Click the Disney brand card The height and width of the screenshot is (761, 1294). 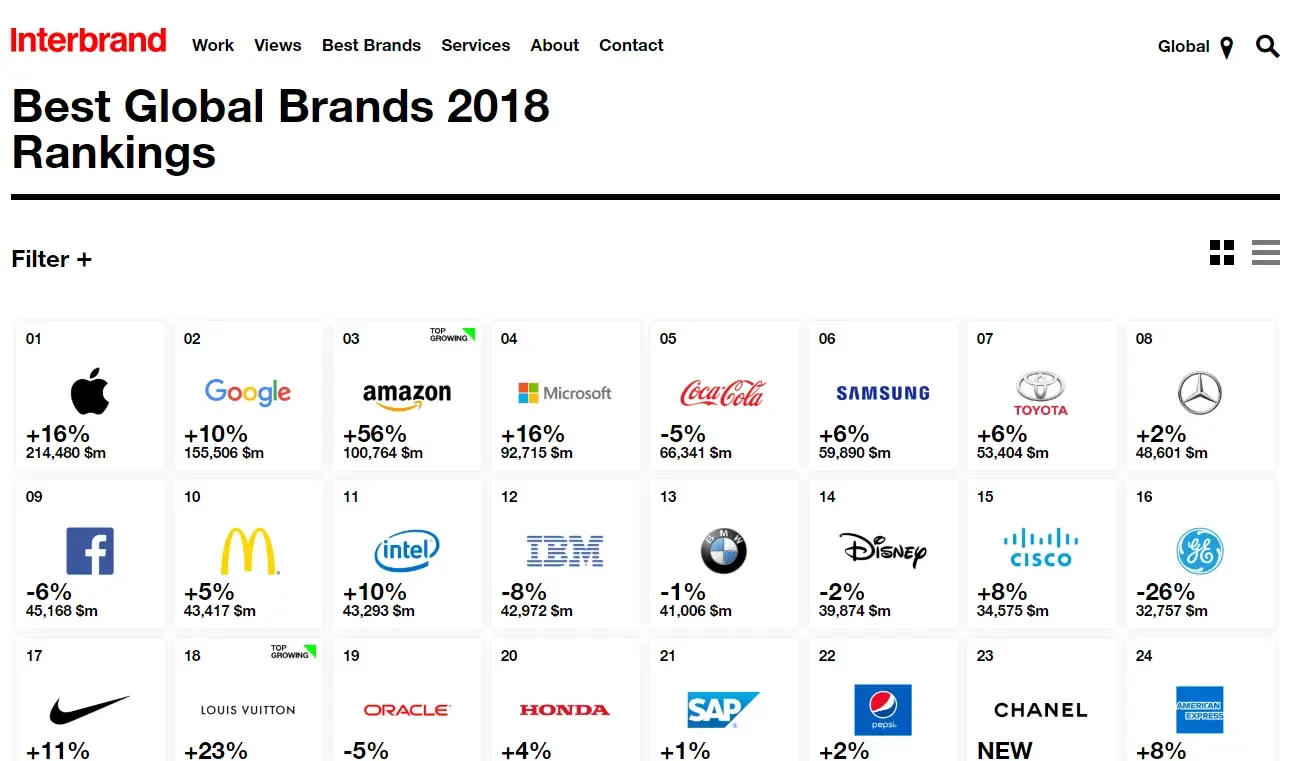click(883, 553)
